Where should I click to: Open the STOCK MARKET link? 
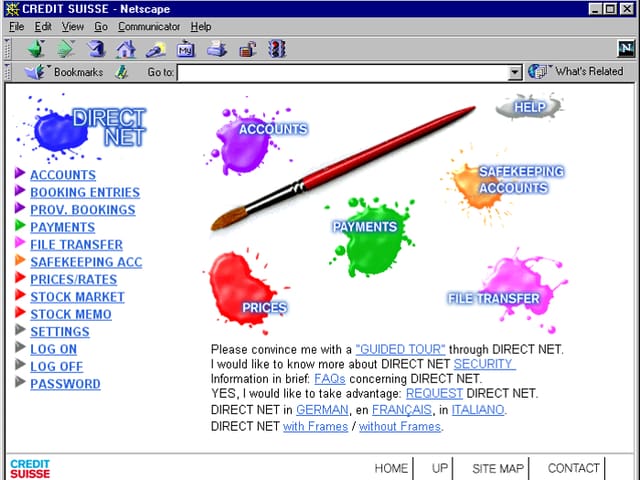point(77,297)
